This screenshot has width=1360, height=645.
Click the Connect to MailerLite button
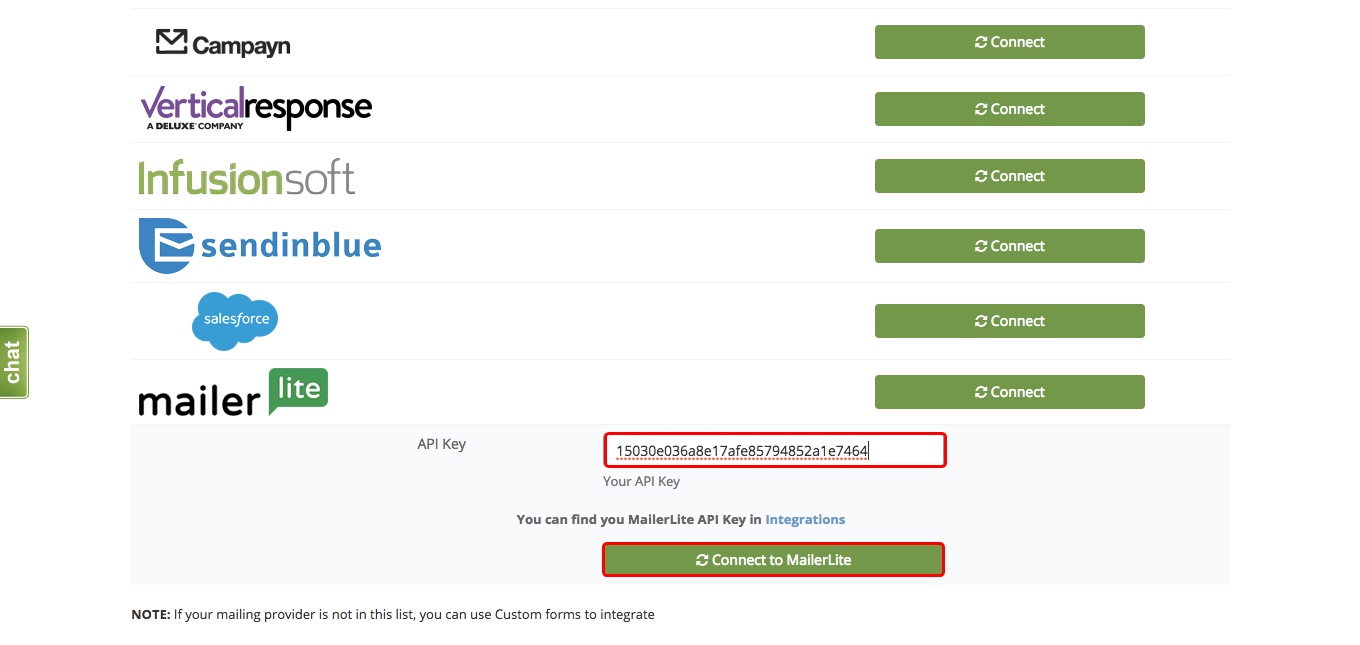[x=773, y=560]
